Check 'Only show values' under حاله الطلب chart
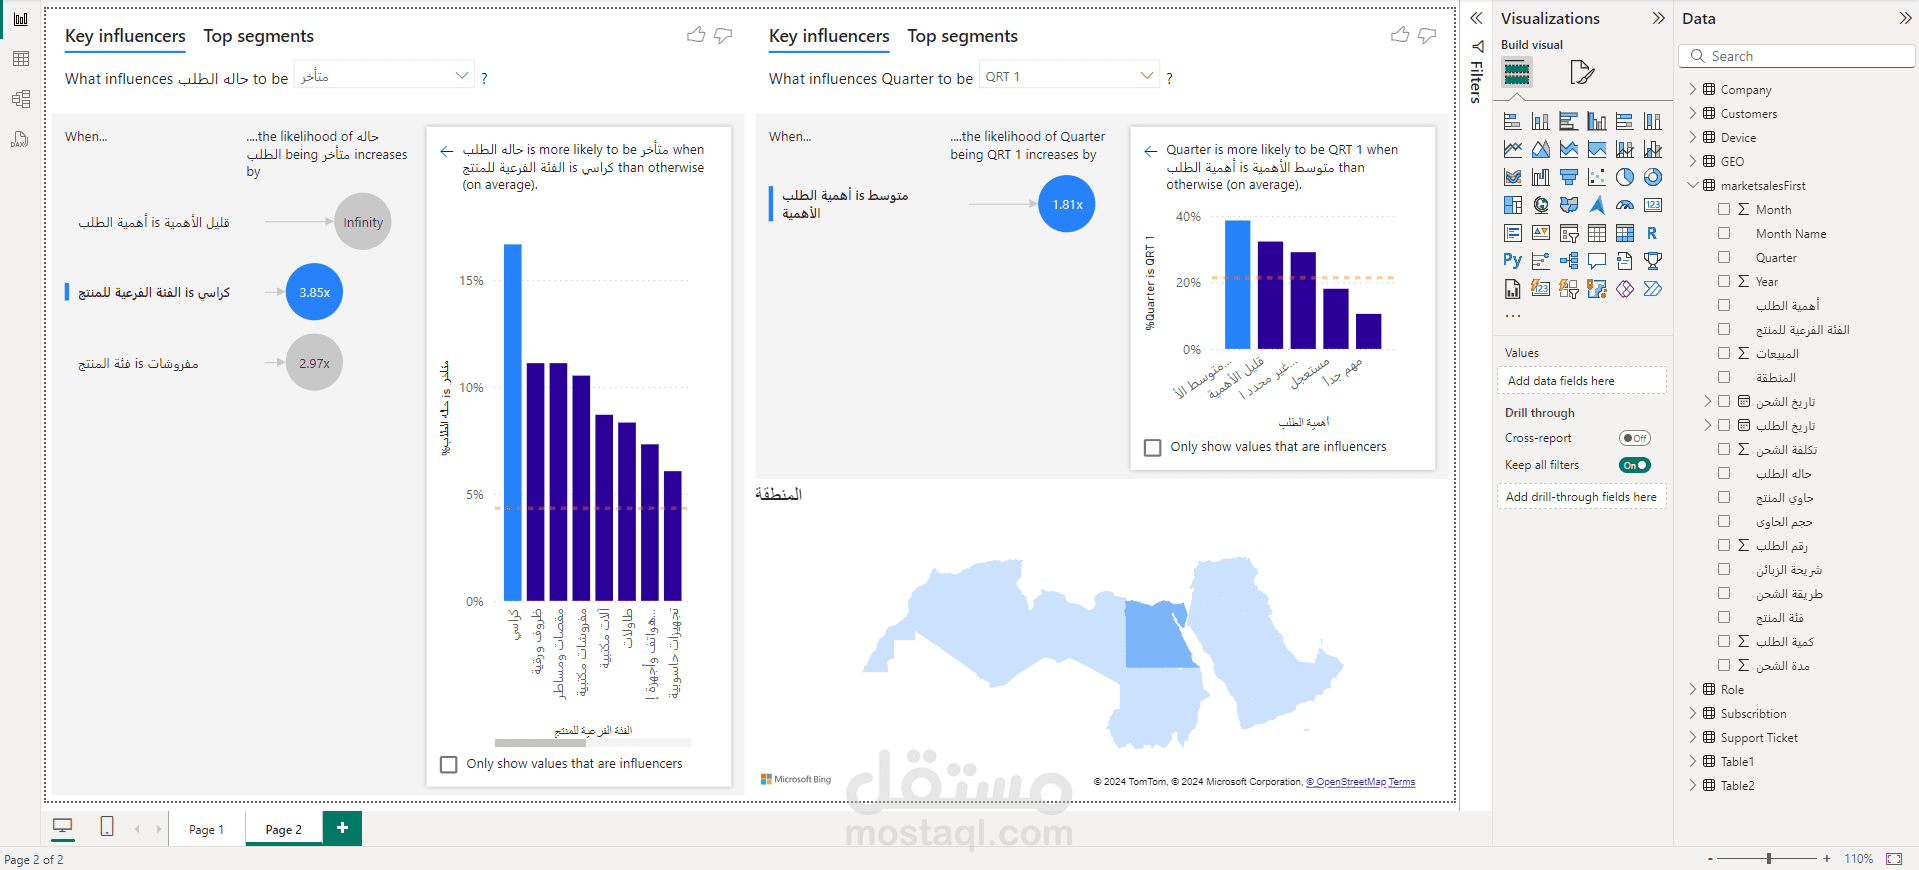Viewport: 1919px width, 870px height. (x=449, y=764)
